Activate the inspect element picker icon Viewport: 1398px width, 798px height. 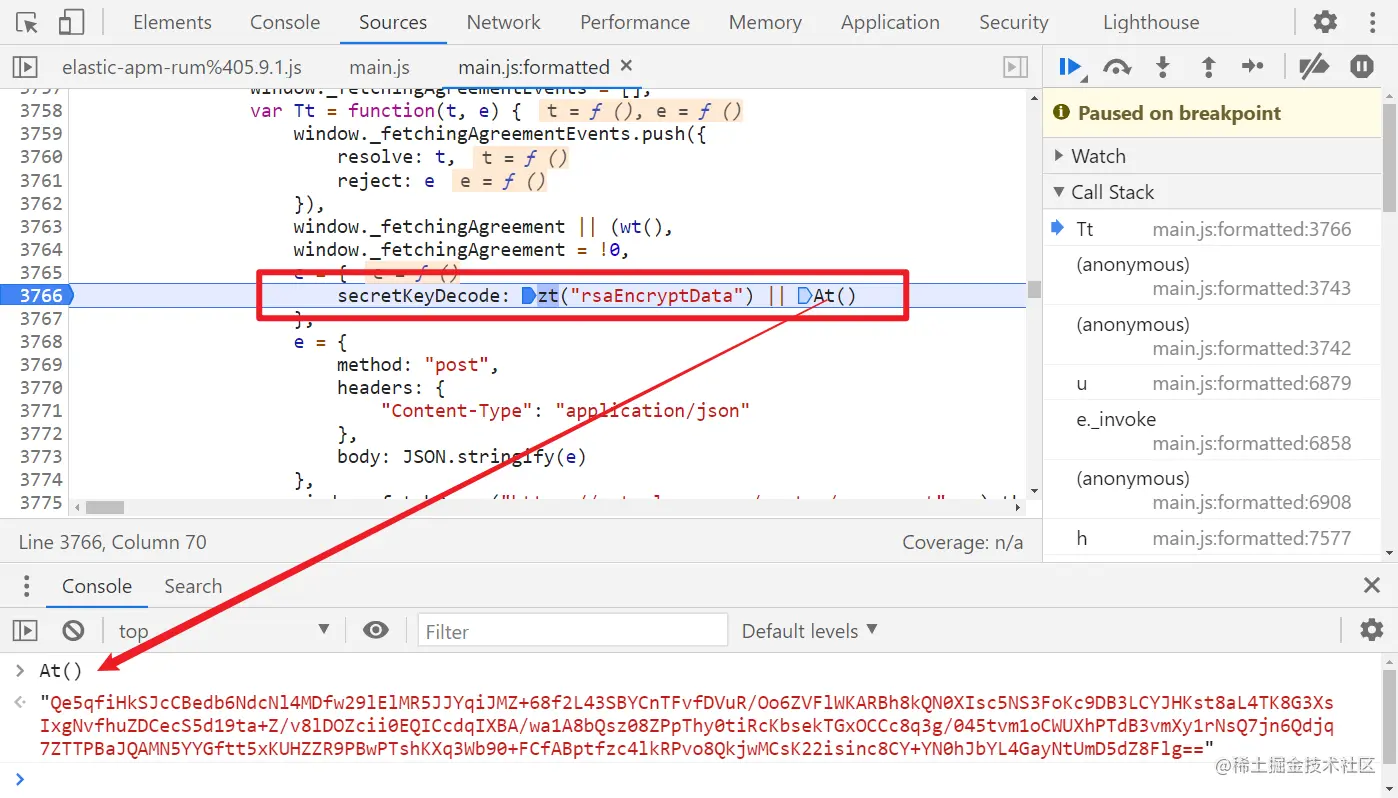(27, 22)
